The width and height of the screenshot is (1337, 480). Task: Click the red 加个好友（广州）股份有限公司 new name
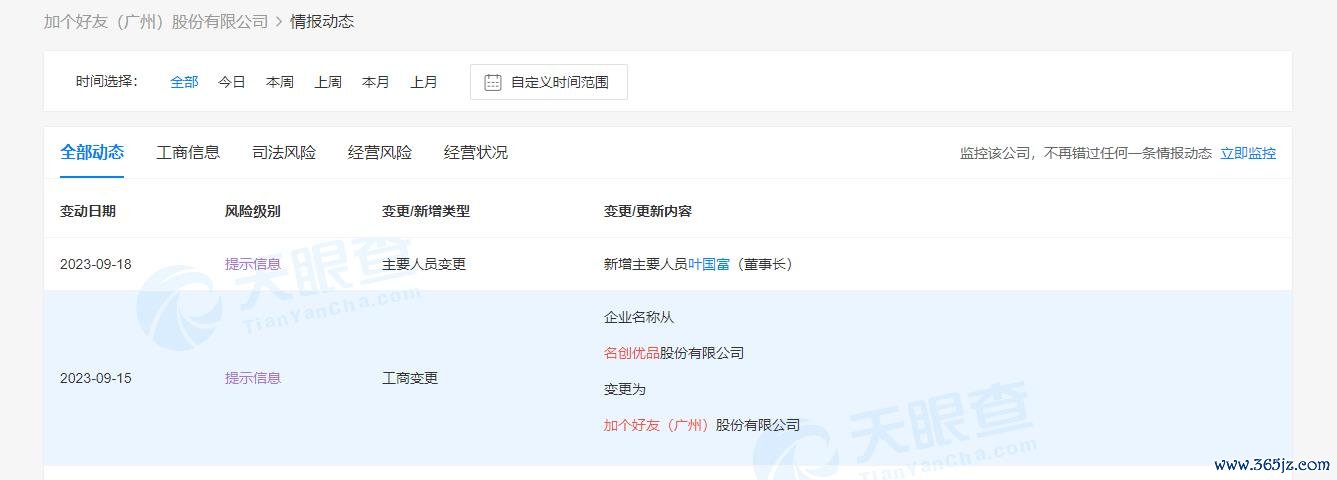pos(702,425)
